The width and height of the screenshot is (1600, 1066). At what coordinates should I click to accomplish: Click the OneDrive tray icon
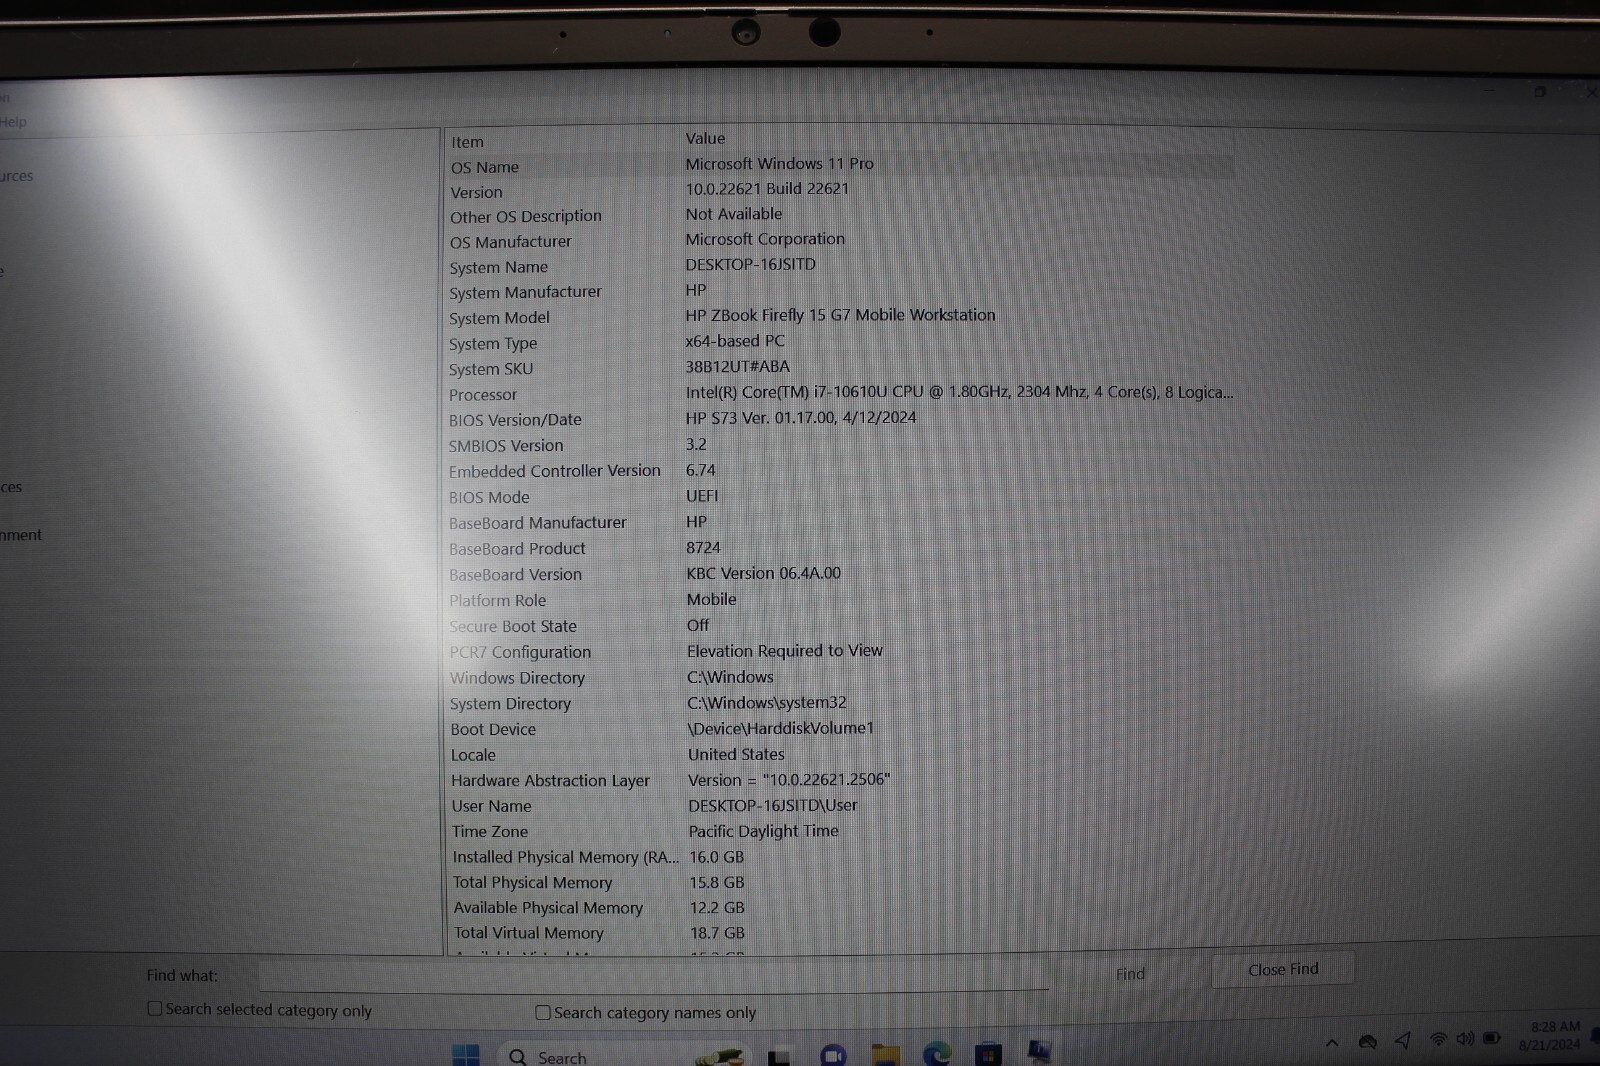tap(1368, 1042)
